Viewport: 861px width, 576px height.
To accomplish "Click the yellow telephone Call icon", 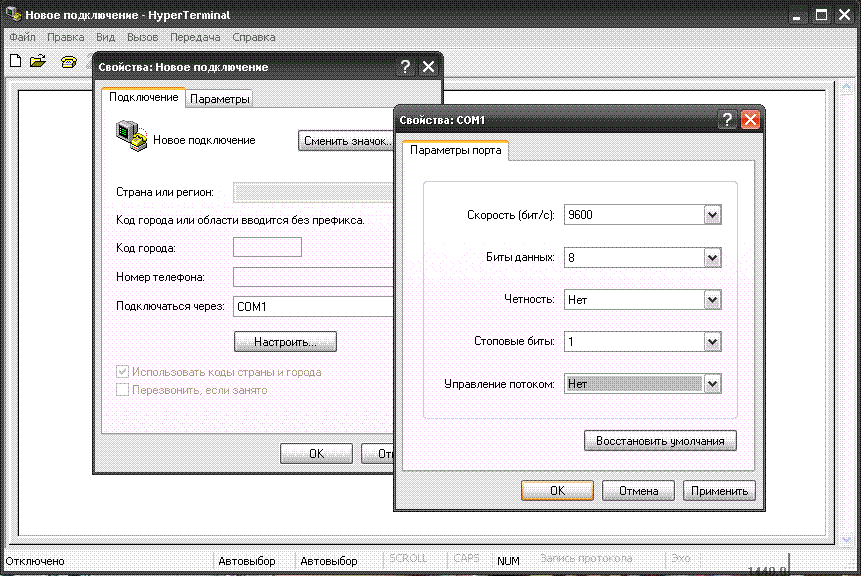I will click(x=68, y=61).
